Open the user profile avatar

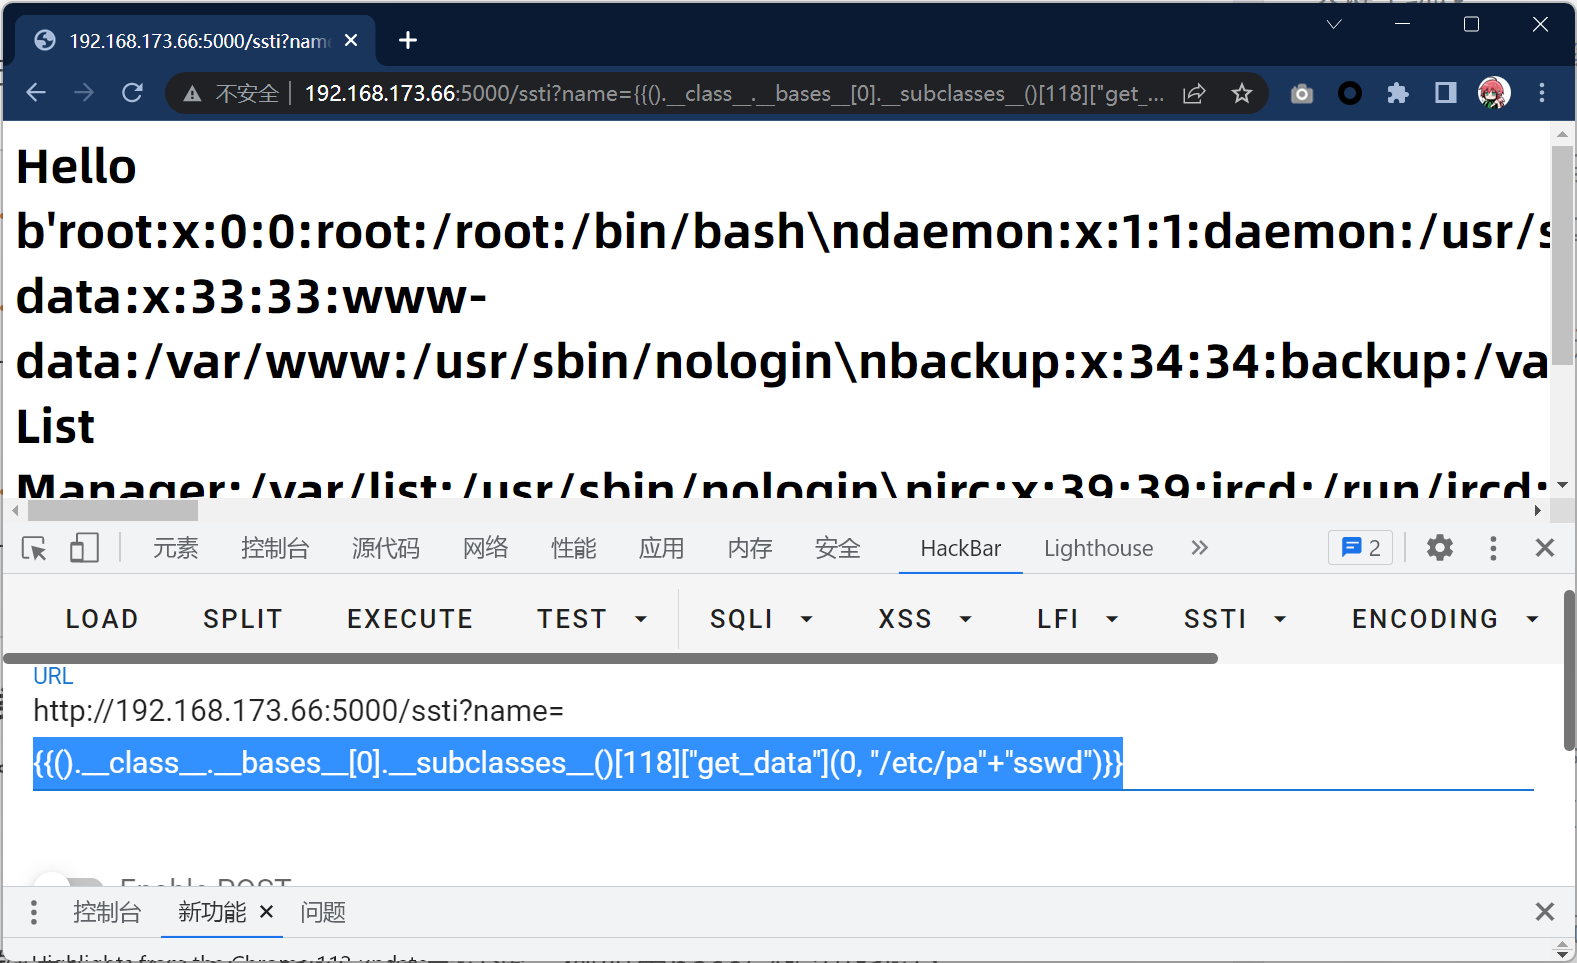point(1493,93)
